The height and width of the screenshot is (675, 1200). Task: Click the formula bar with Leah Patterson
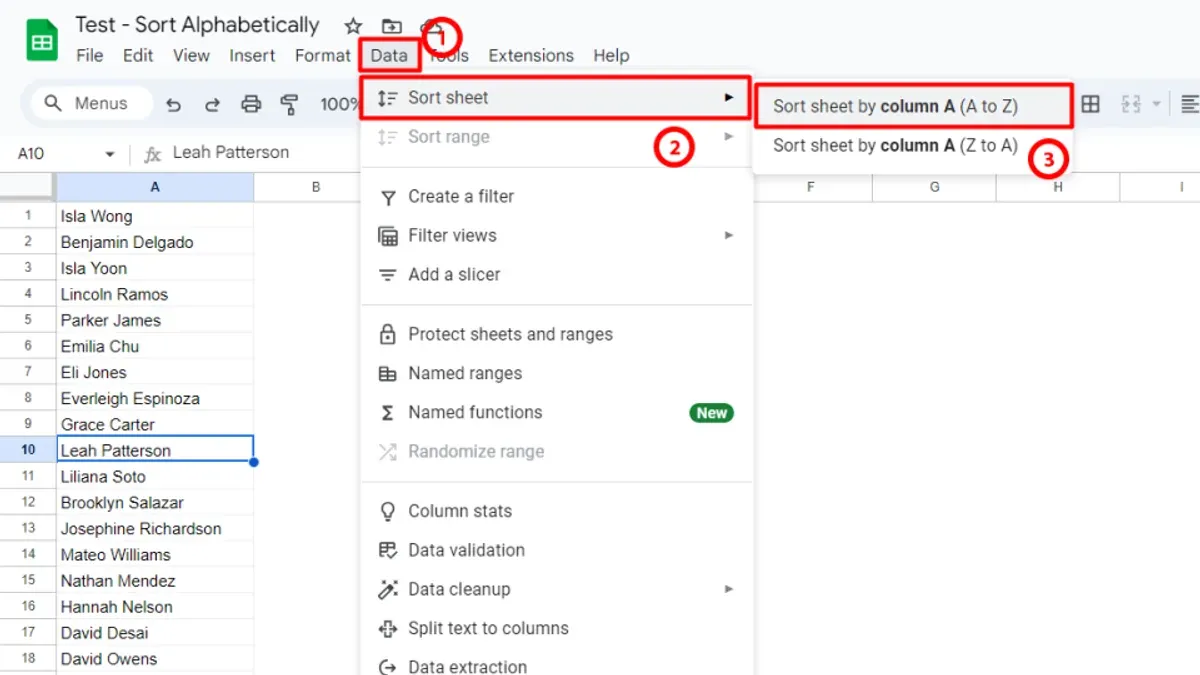[x=231, y=153]
